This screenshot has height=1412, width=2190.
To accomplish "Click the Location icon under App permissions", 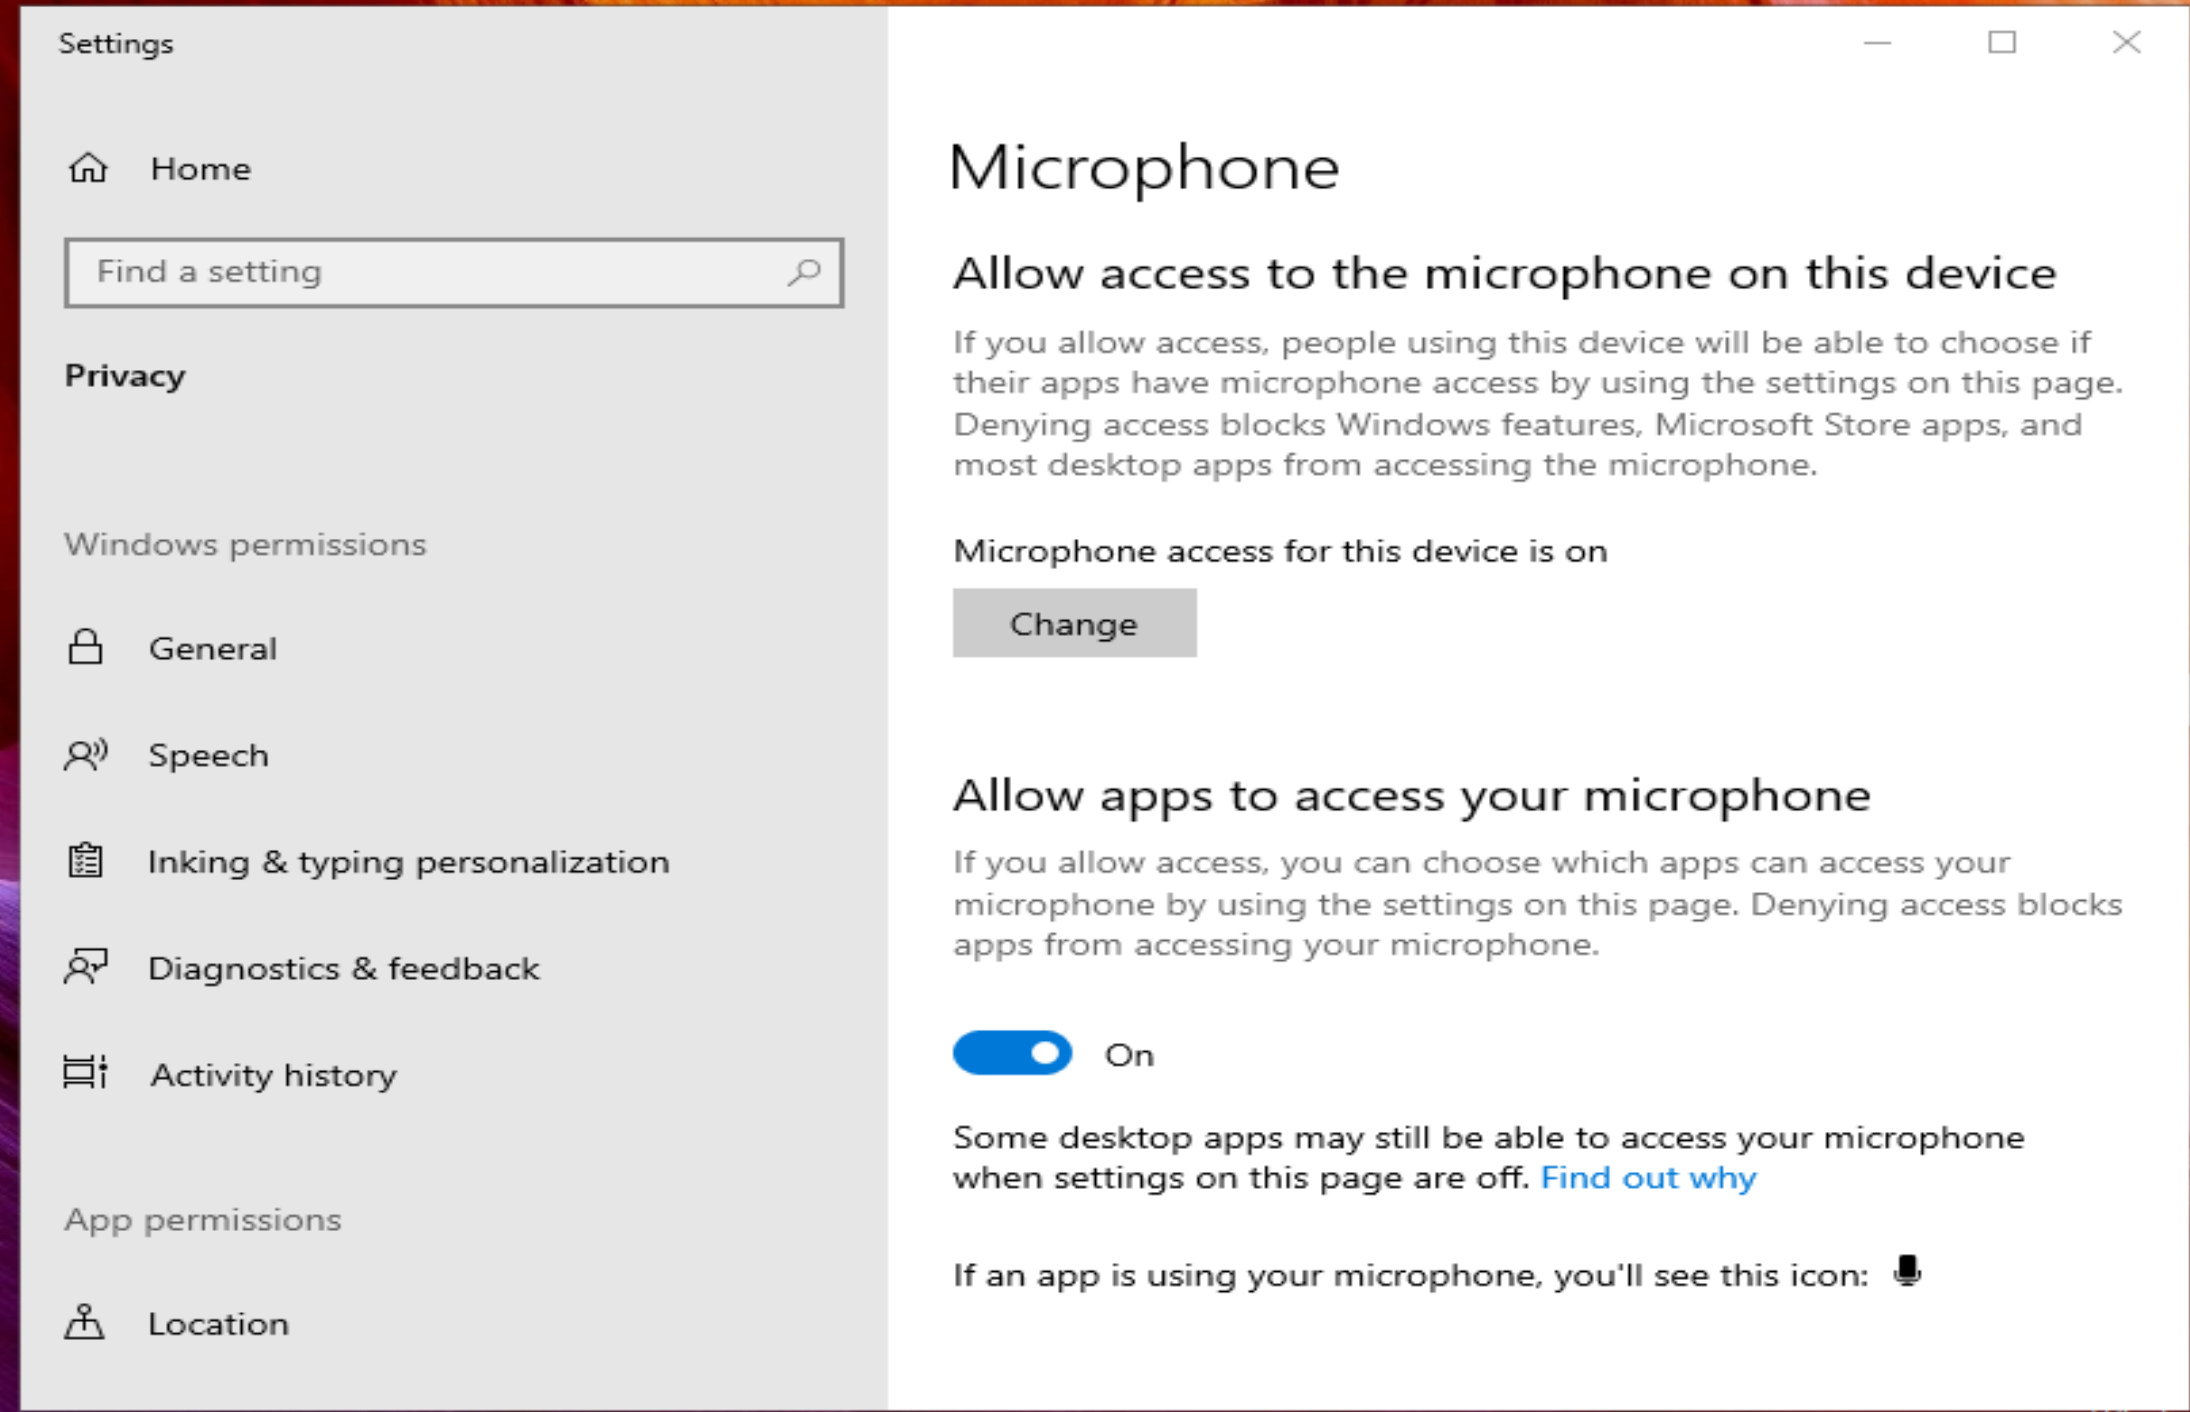I will point(86,1323).
